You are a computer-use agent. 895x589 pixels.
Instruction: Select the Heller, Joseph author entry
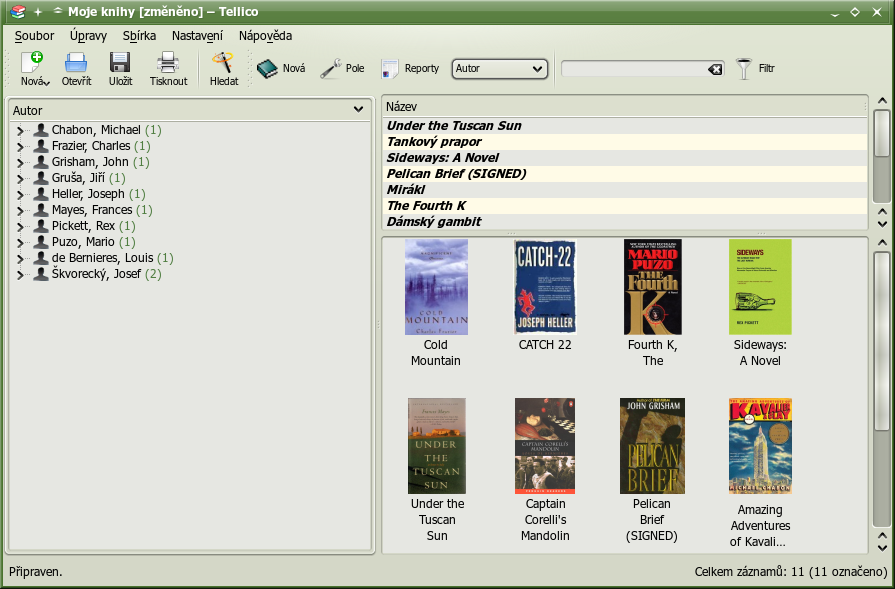point(99,194)
